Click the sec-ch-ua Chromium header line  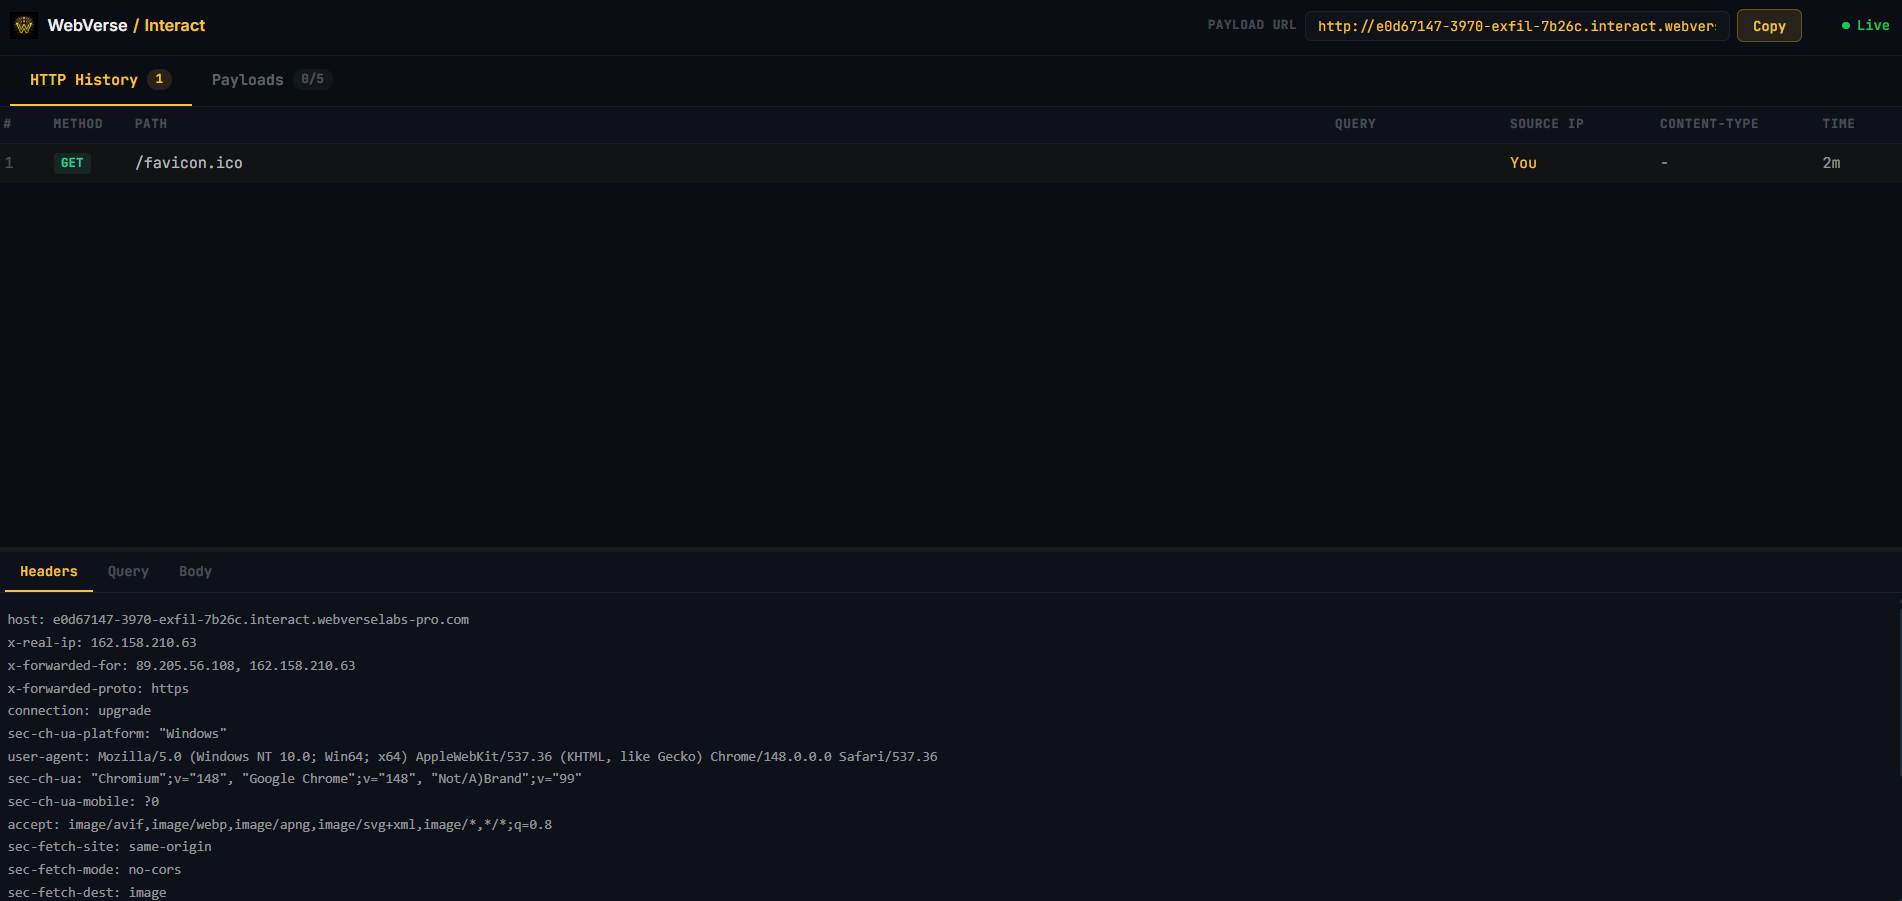[x=294, y=779]
